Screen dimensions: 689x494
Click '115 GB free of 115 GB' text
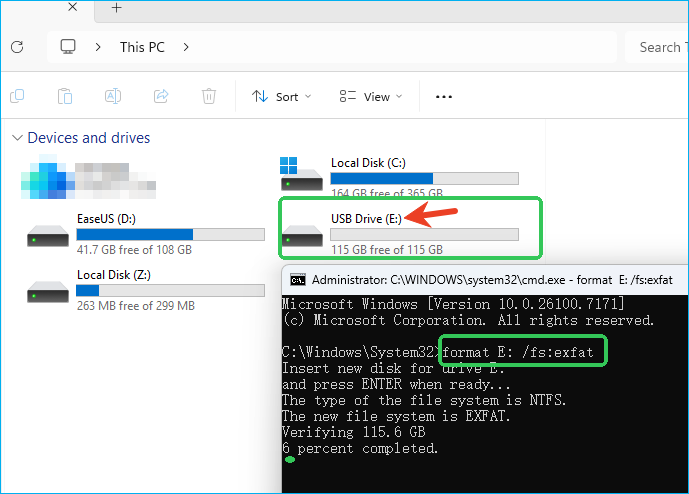(x=387, y=250)
